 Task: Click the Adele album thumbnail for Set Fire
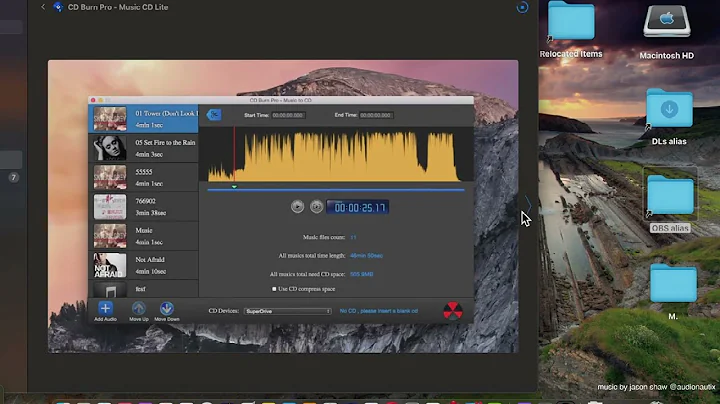[110, 148]
